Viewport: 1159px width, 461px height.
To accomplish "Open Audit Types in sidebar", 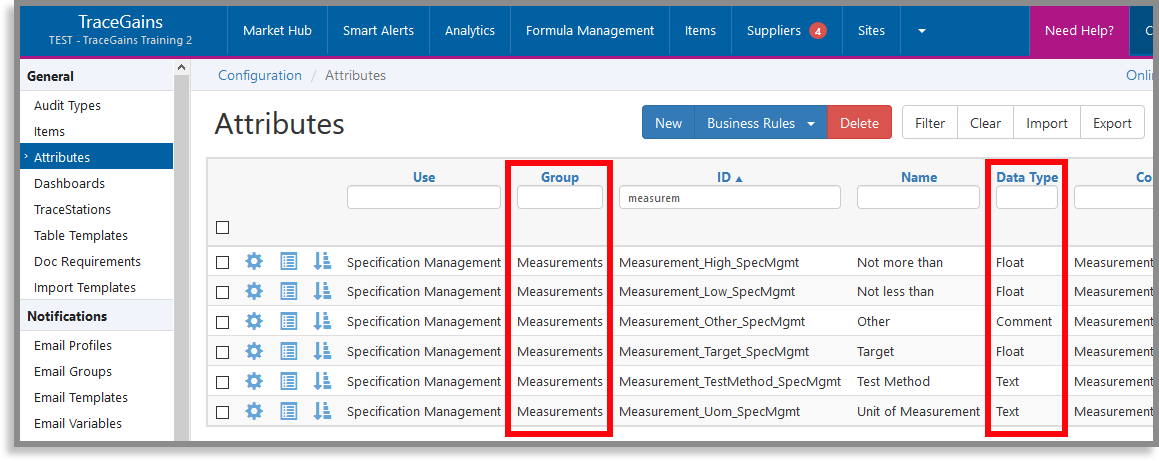I will (67, 106).
